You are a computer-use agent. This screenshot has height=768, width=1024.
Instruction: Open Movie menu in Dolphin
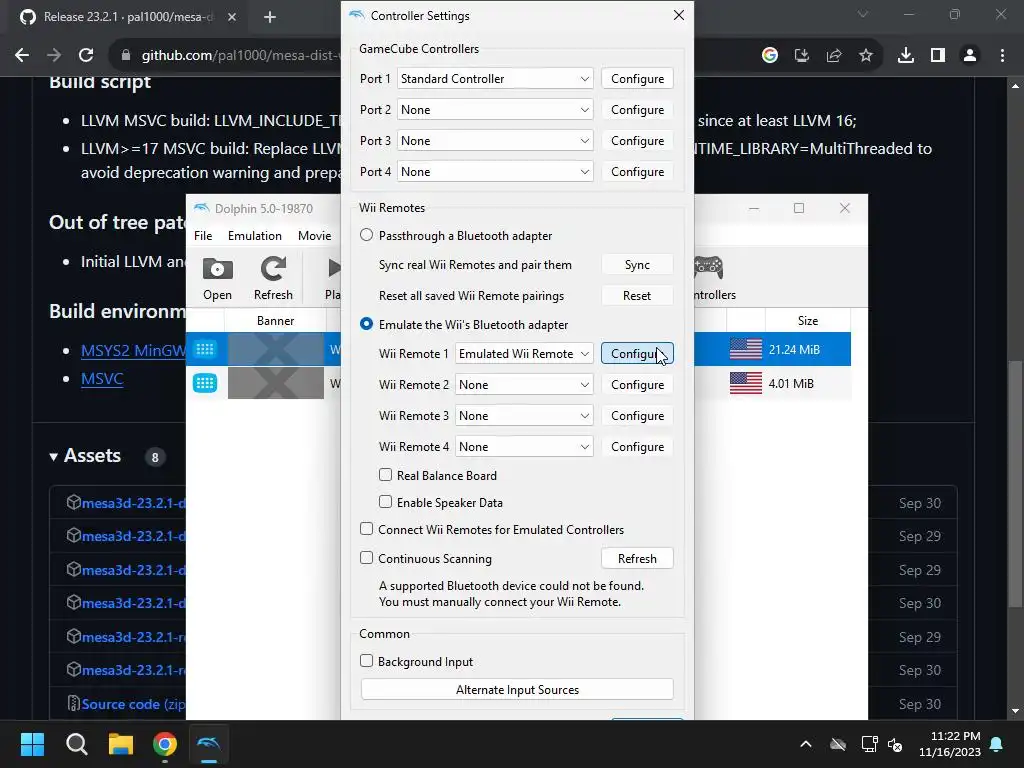[x=315, y=236]
